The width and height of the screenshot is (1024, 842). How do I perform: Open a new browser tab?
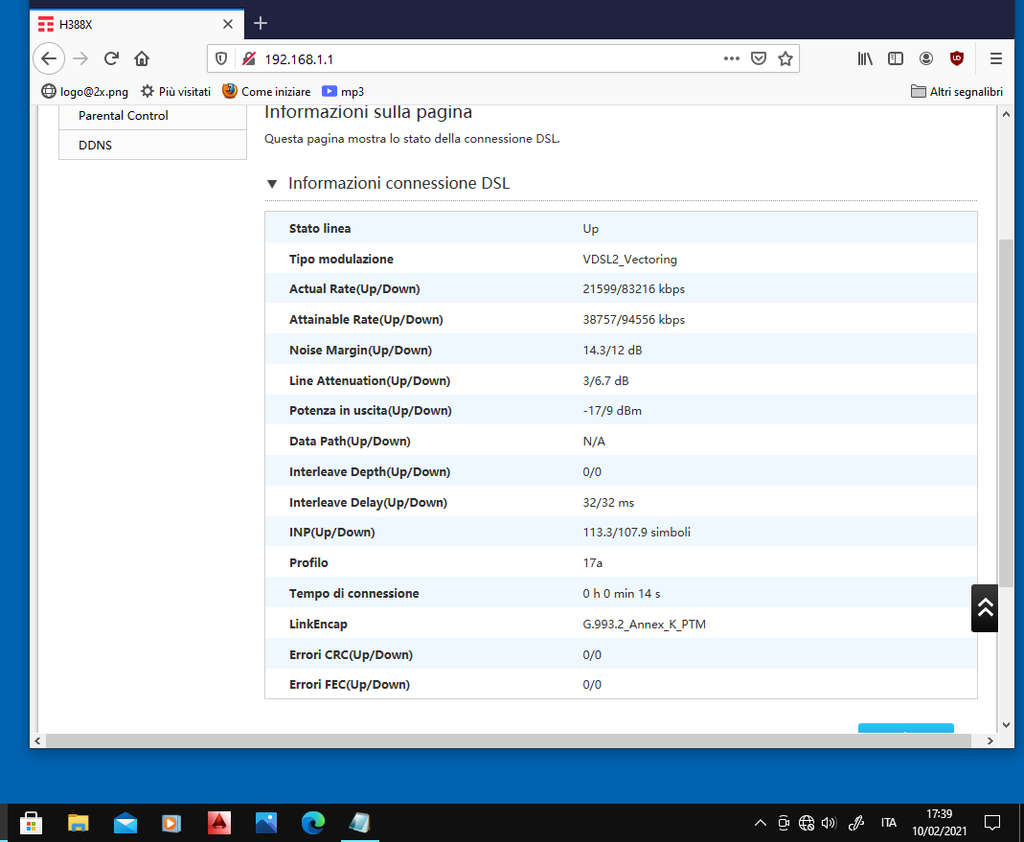(261, 22)
